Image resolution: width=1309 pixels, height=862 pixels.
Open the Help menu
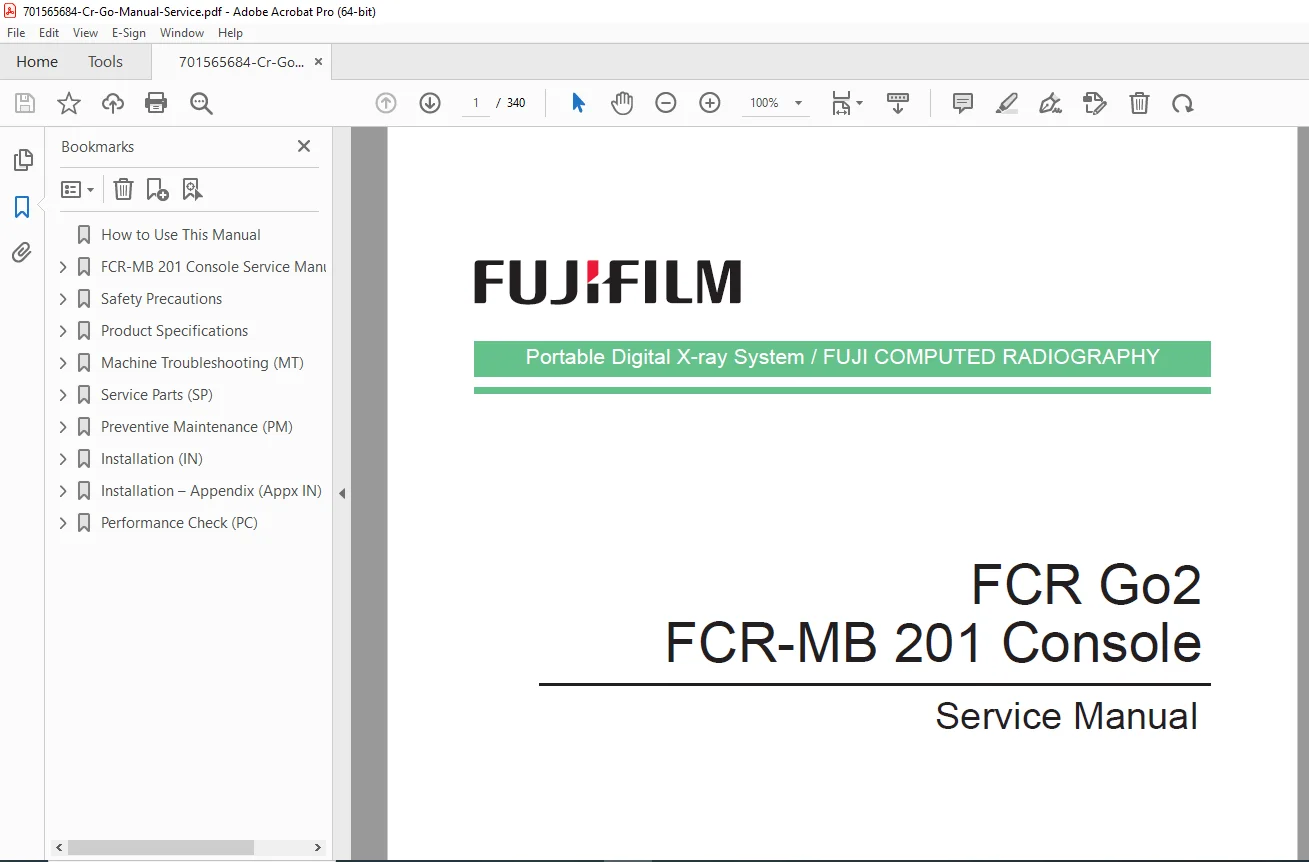pos(231,33)
